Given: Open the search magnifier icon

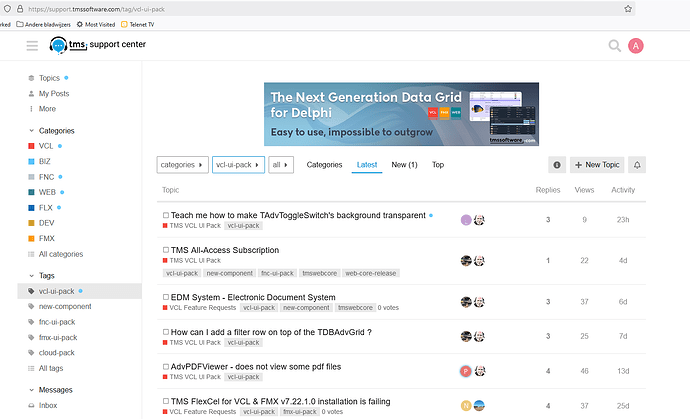Looking at the screenshot, I should (614, 46).
